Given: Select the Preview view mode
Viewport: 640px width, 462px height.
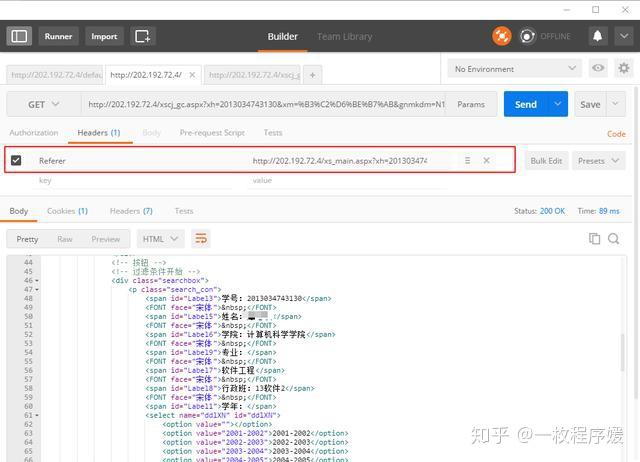Looking at the screenshot, I should [106, 239].
